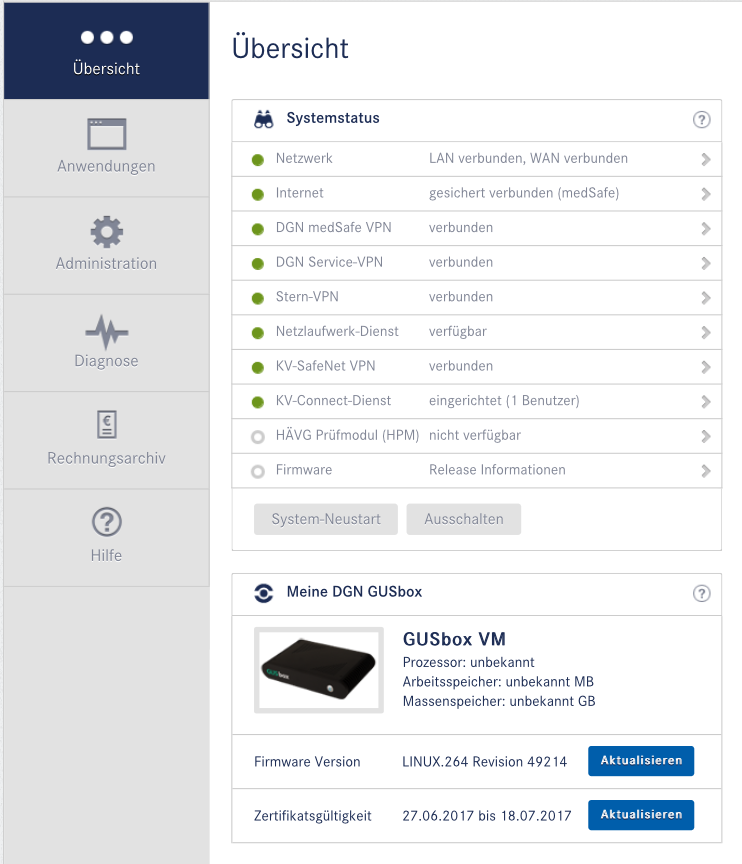Image resolution: width=742 pixels, height=864 pixels.
Task: Click the 'nicht verfügbar' status text
Action: coord(475,436)
